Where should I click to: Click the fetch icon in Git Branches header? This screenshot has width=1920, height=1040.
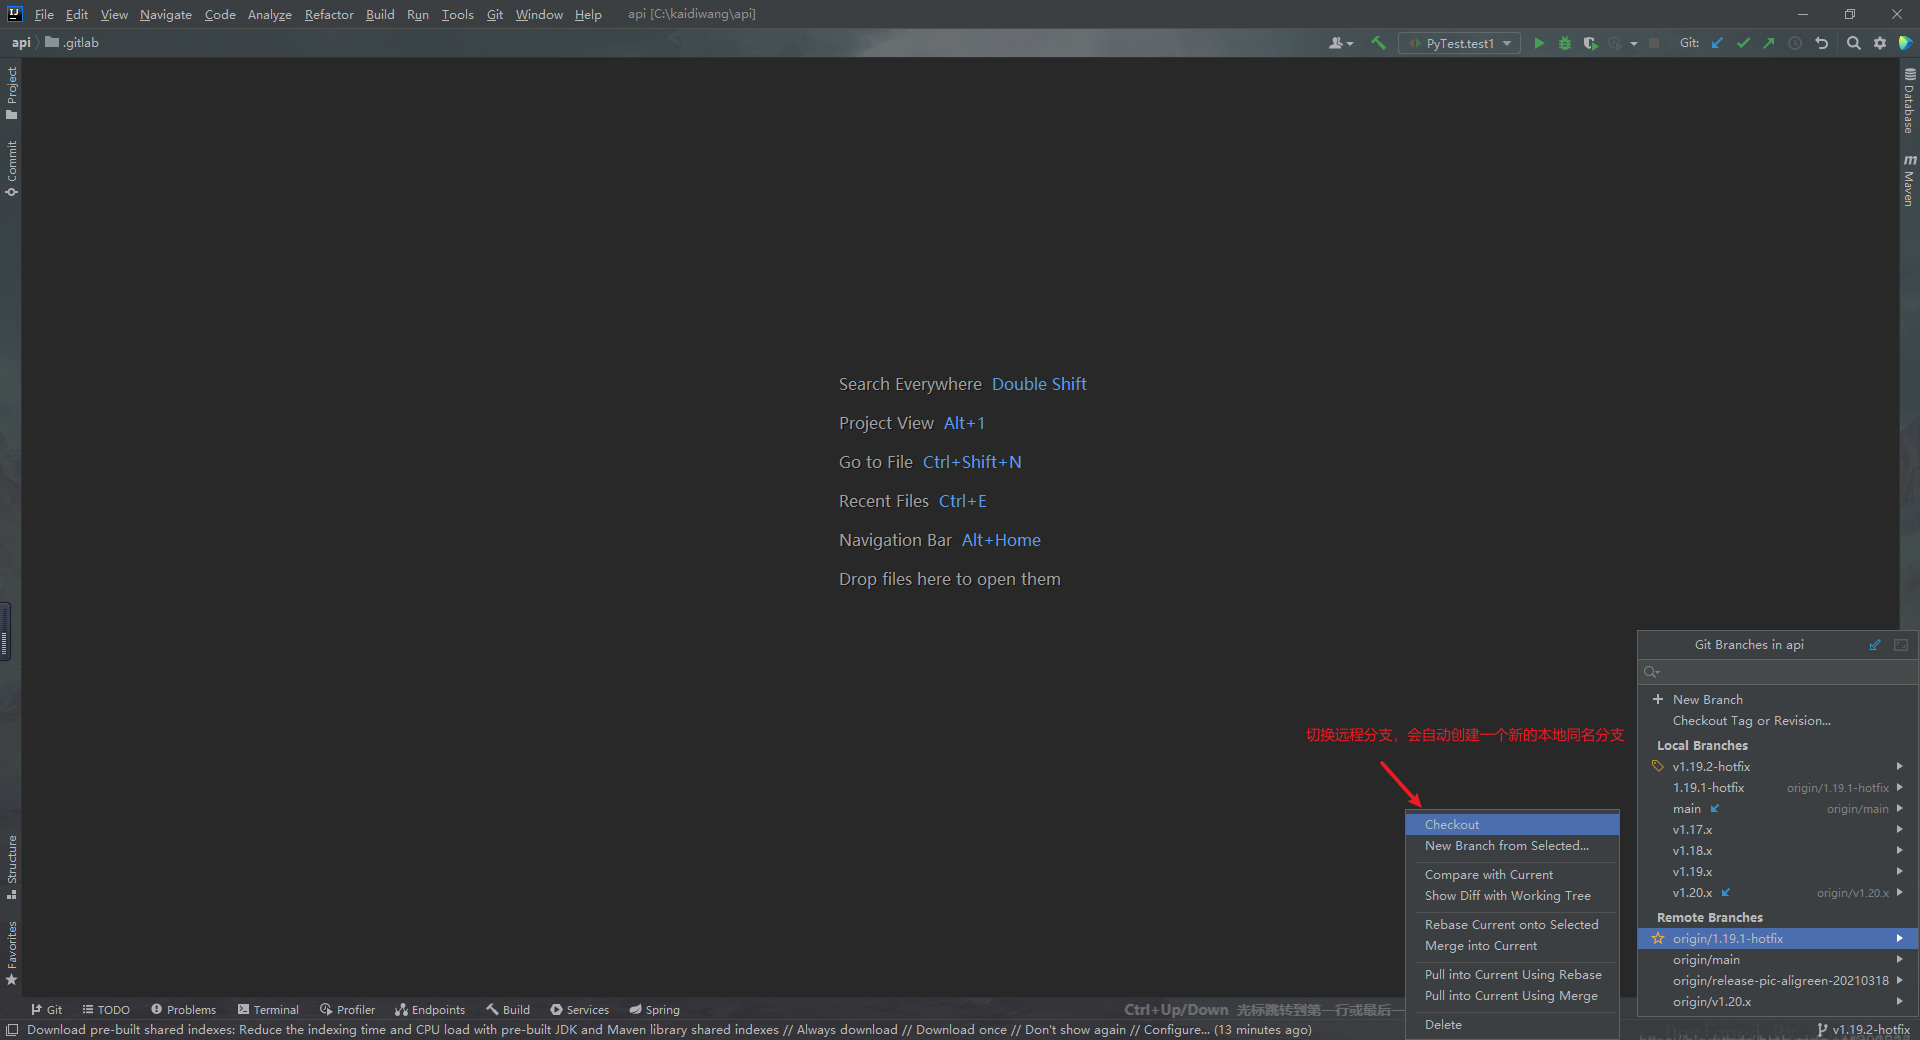(1875, 645)
